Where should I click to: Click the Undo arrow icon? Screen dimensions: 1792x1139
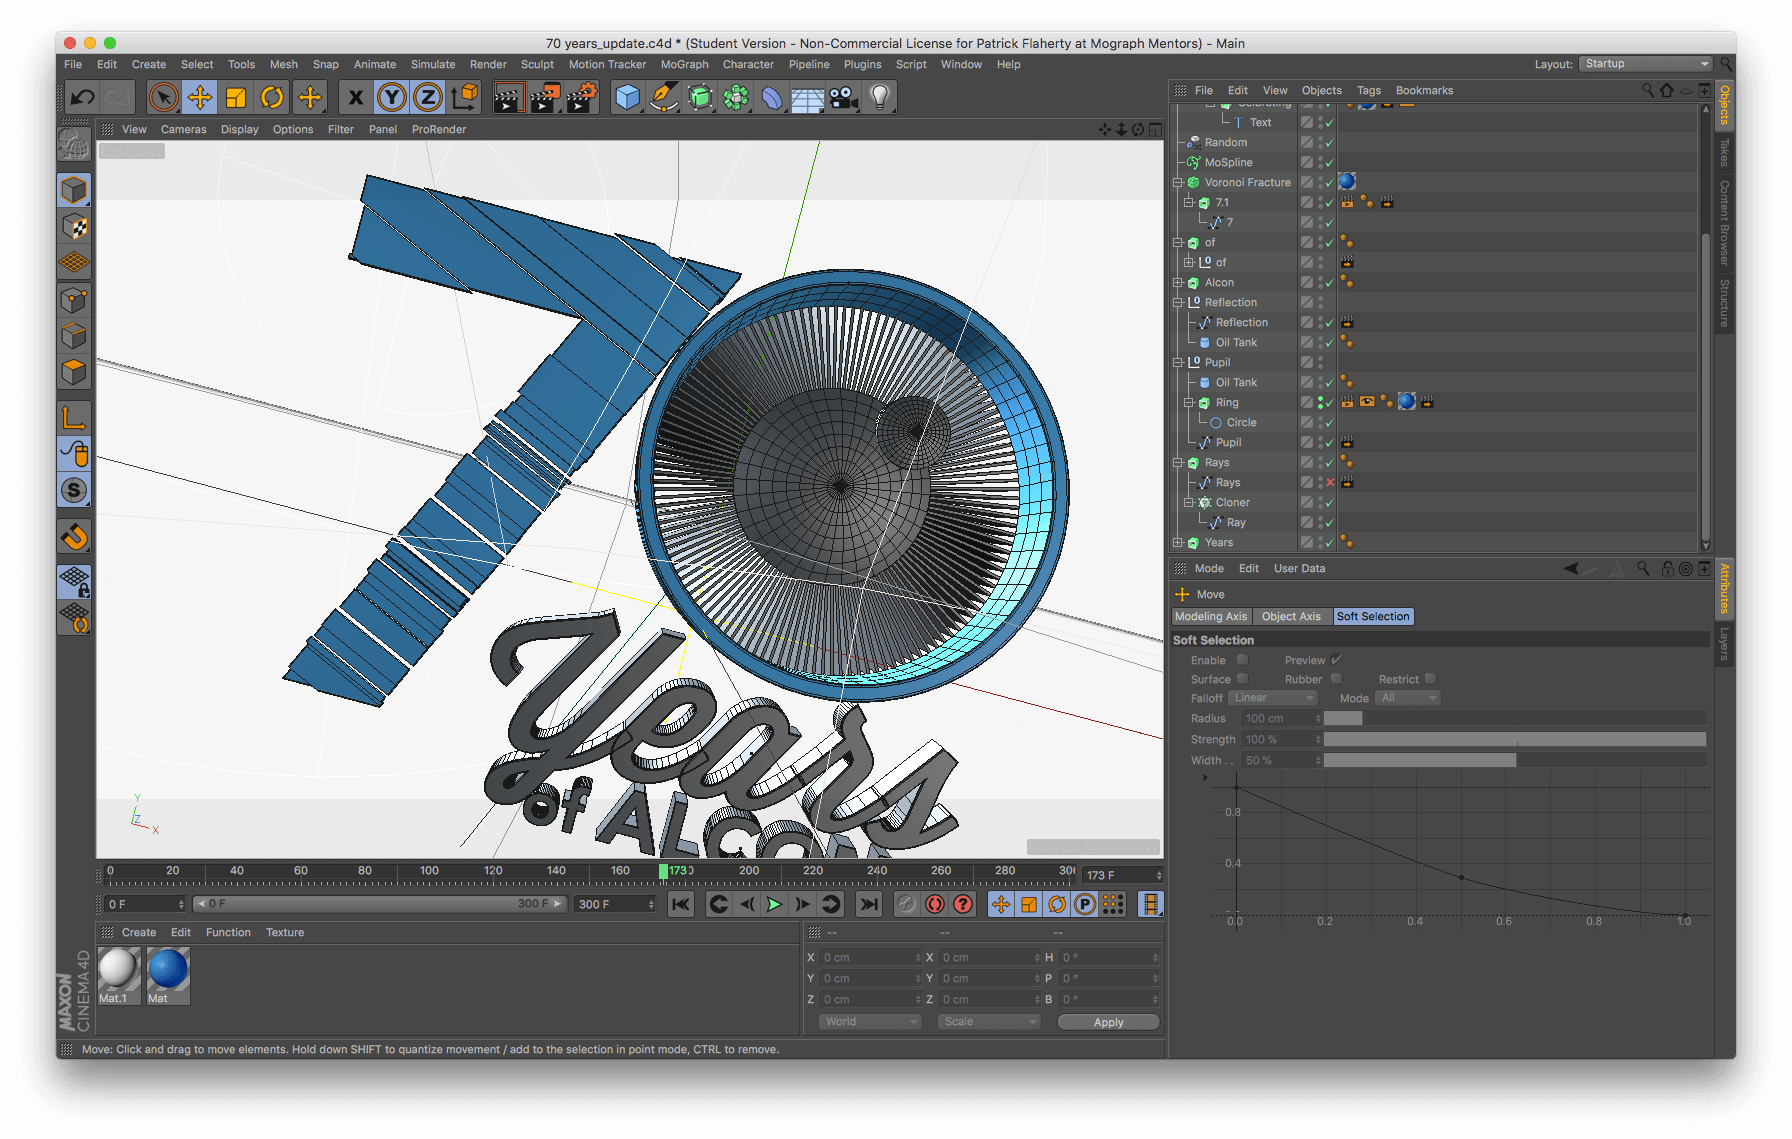point(83,97)
